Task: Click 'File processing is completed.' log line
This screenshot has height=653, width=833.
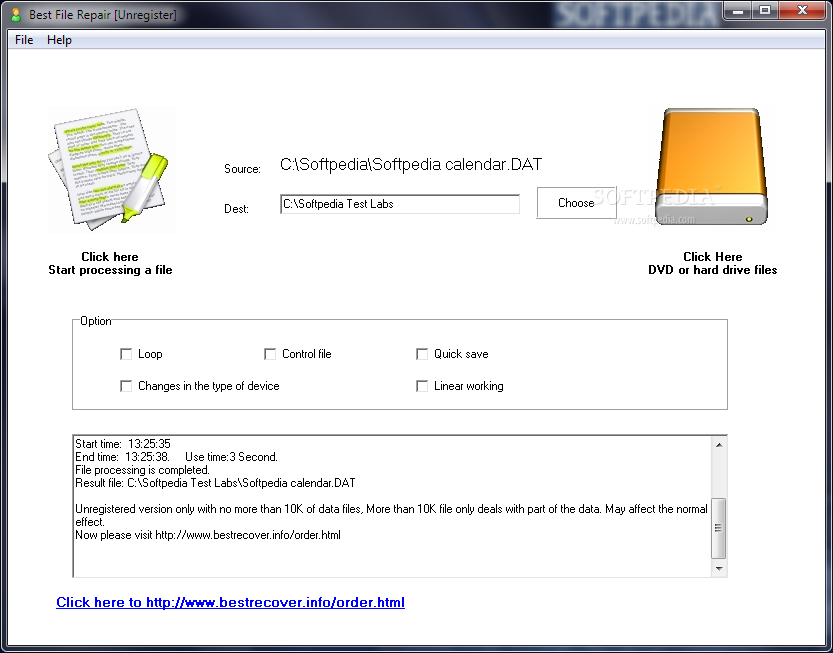Action: click(142, 470)
